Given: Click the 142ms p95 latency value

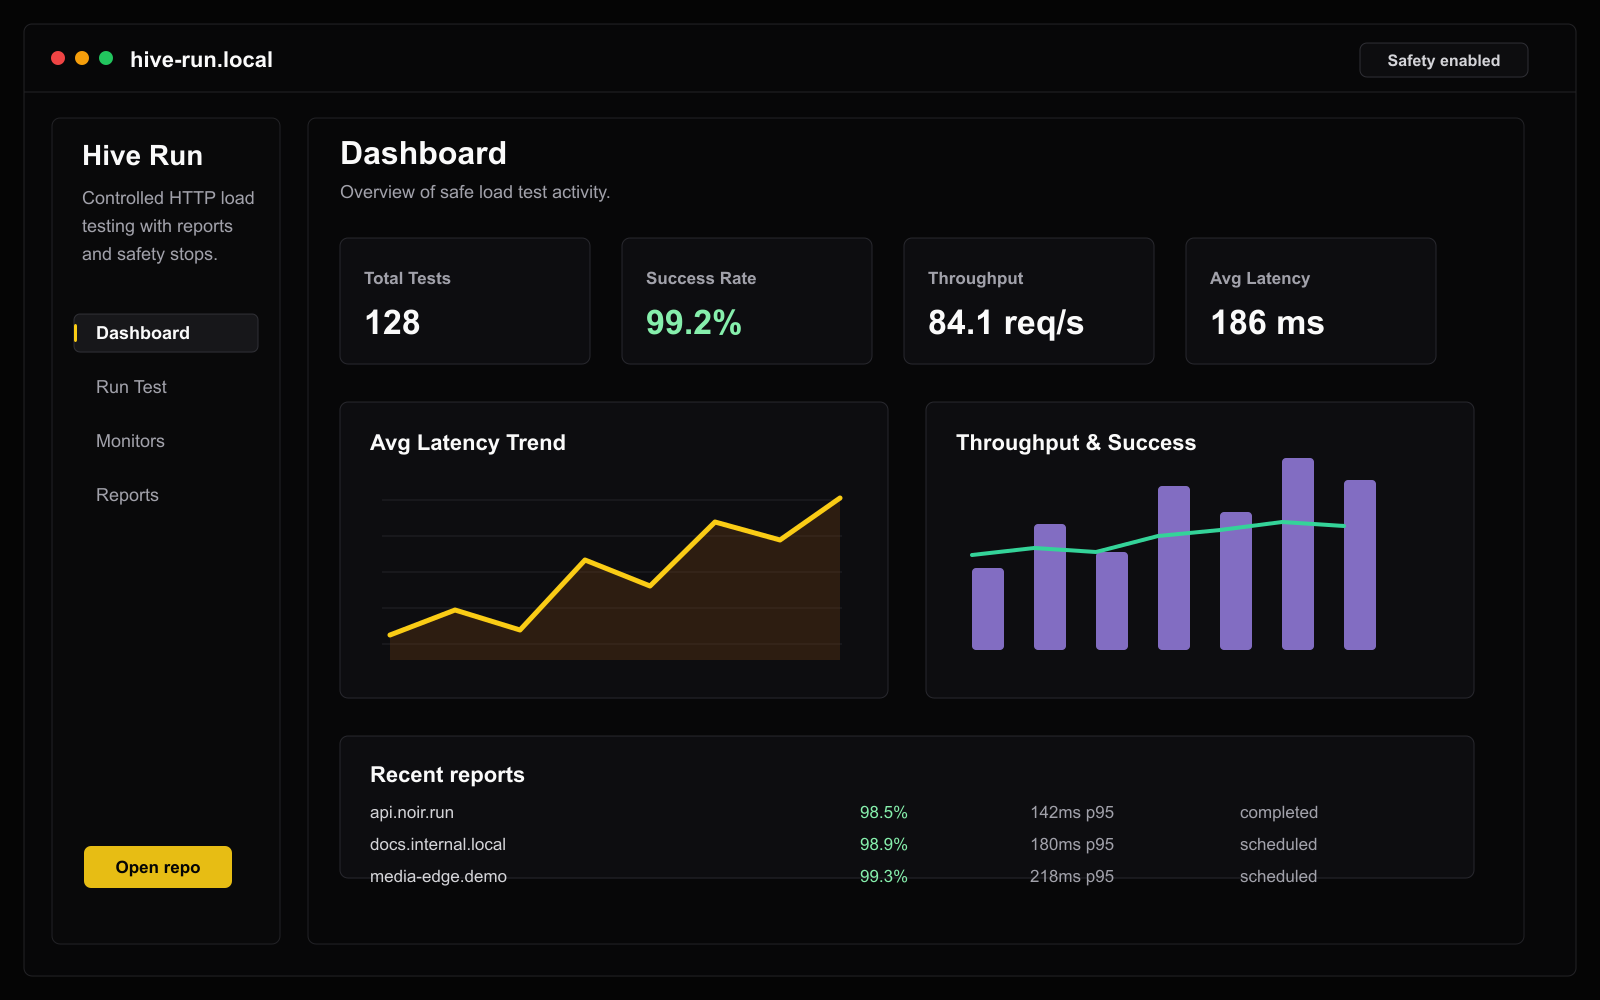Looking at the screenshot, I should pos(1072,812).
